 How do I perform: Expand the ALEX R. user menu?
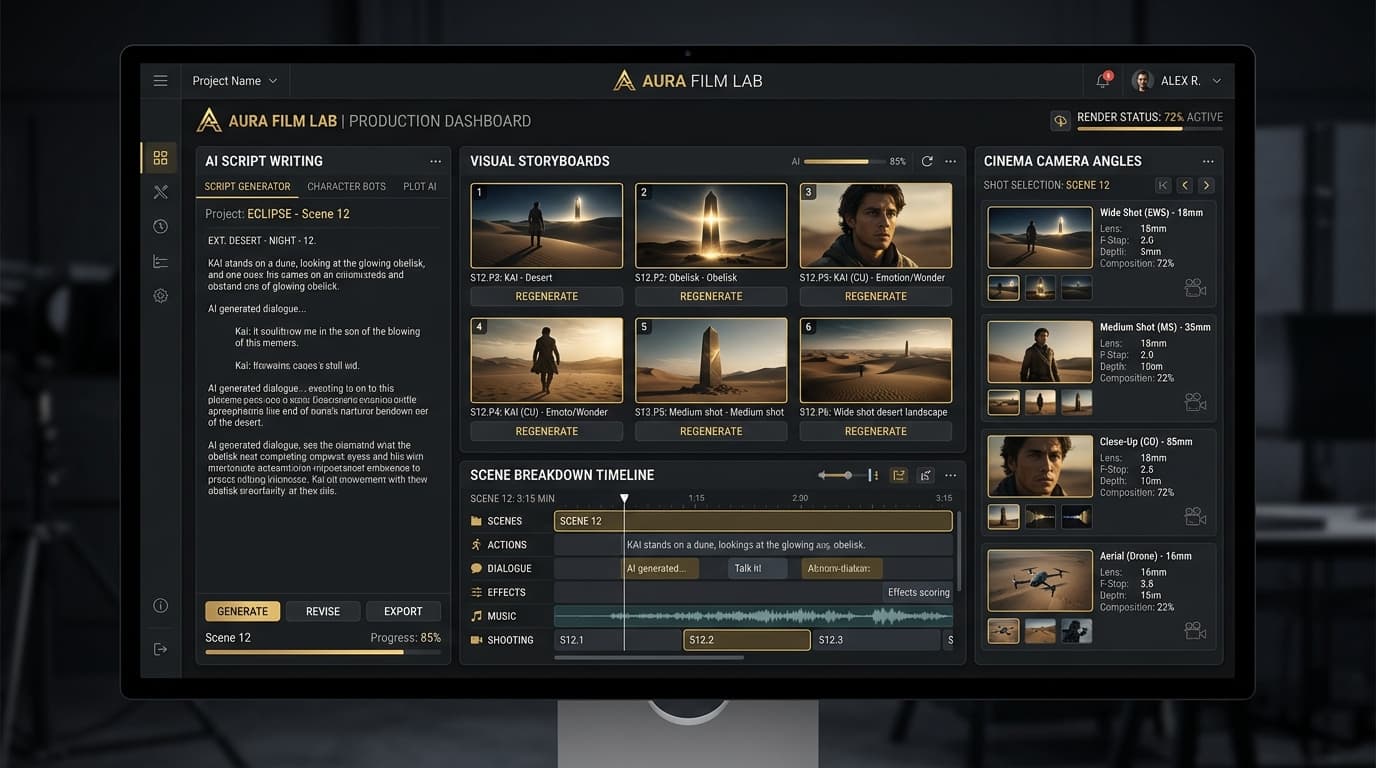point(1177,81)
